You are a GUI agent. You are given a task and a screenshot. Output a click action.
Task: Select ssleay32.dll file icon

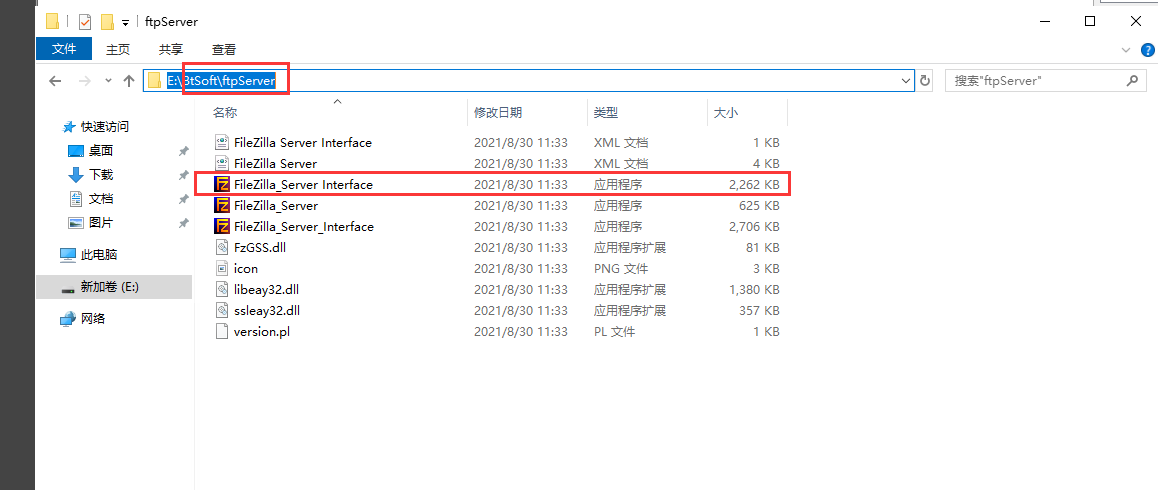click(x=222, y=310)
